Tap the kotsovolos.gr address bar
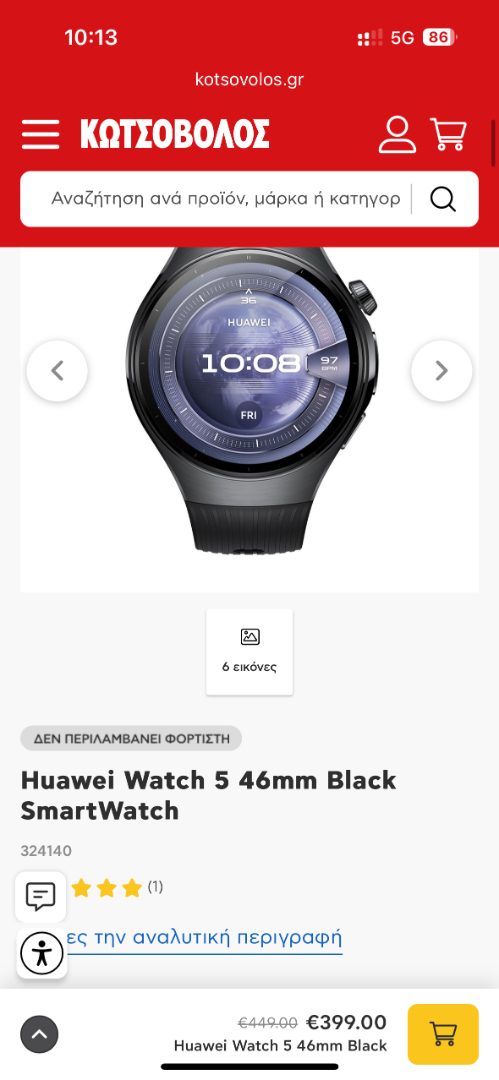The width and height of the screenshot is (499, 1080). pos(250,79)
